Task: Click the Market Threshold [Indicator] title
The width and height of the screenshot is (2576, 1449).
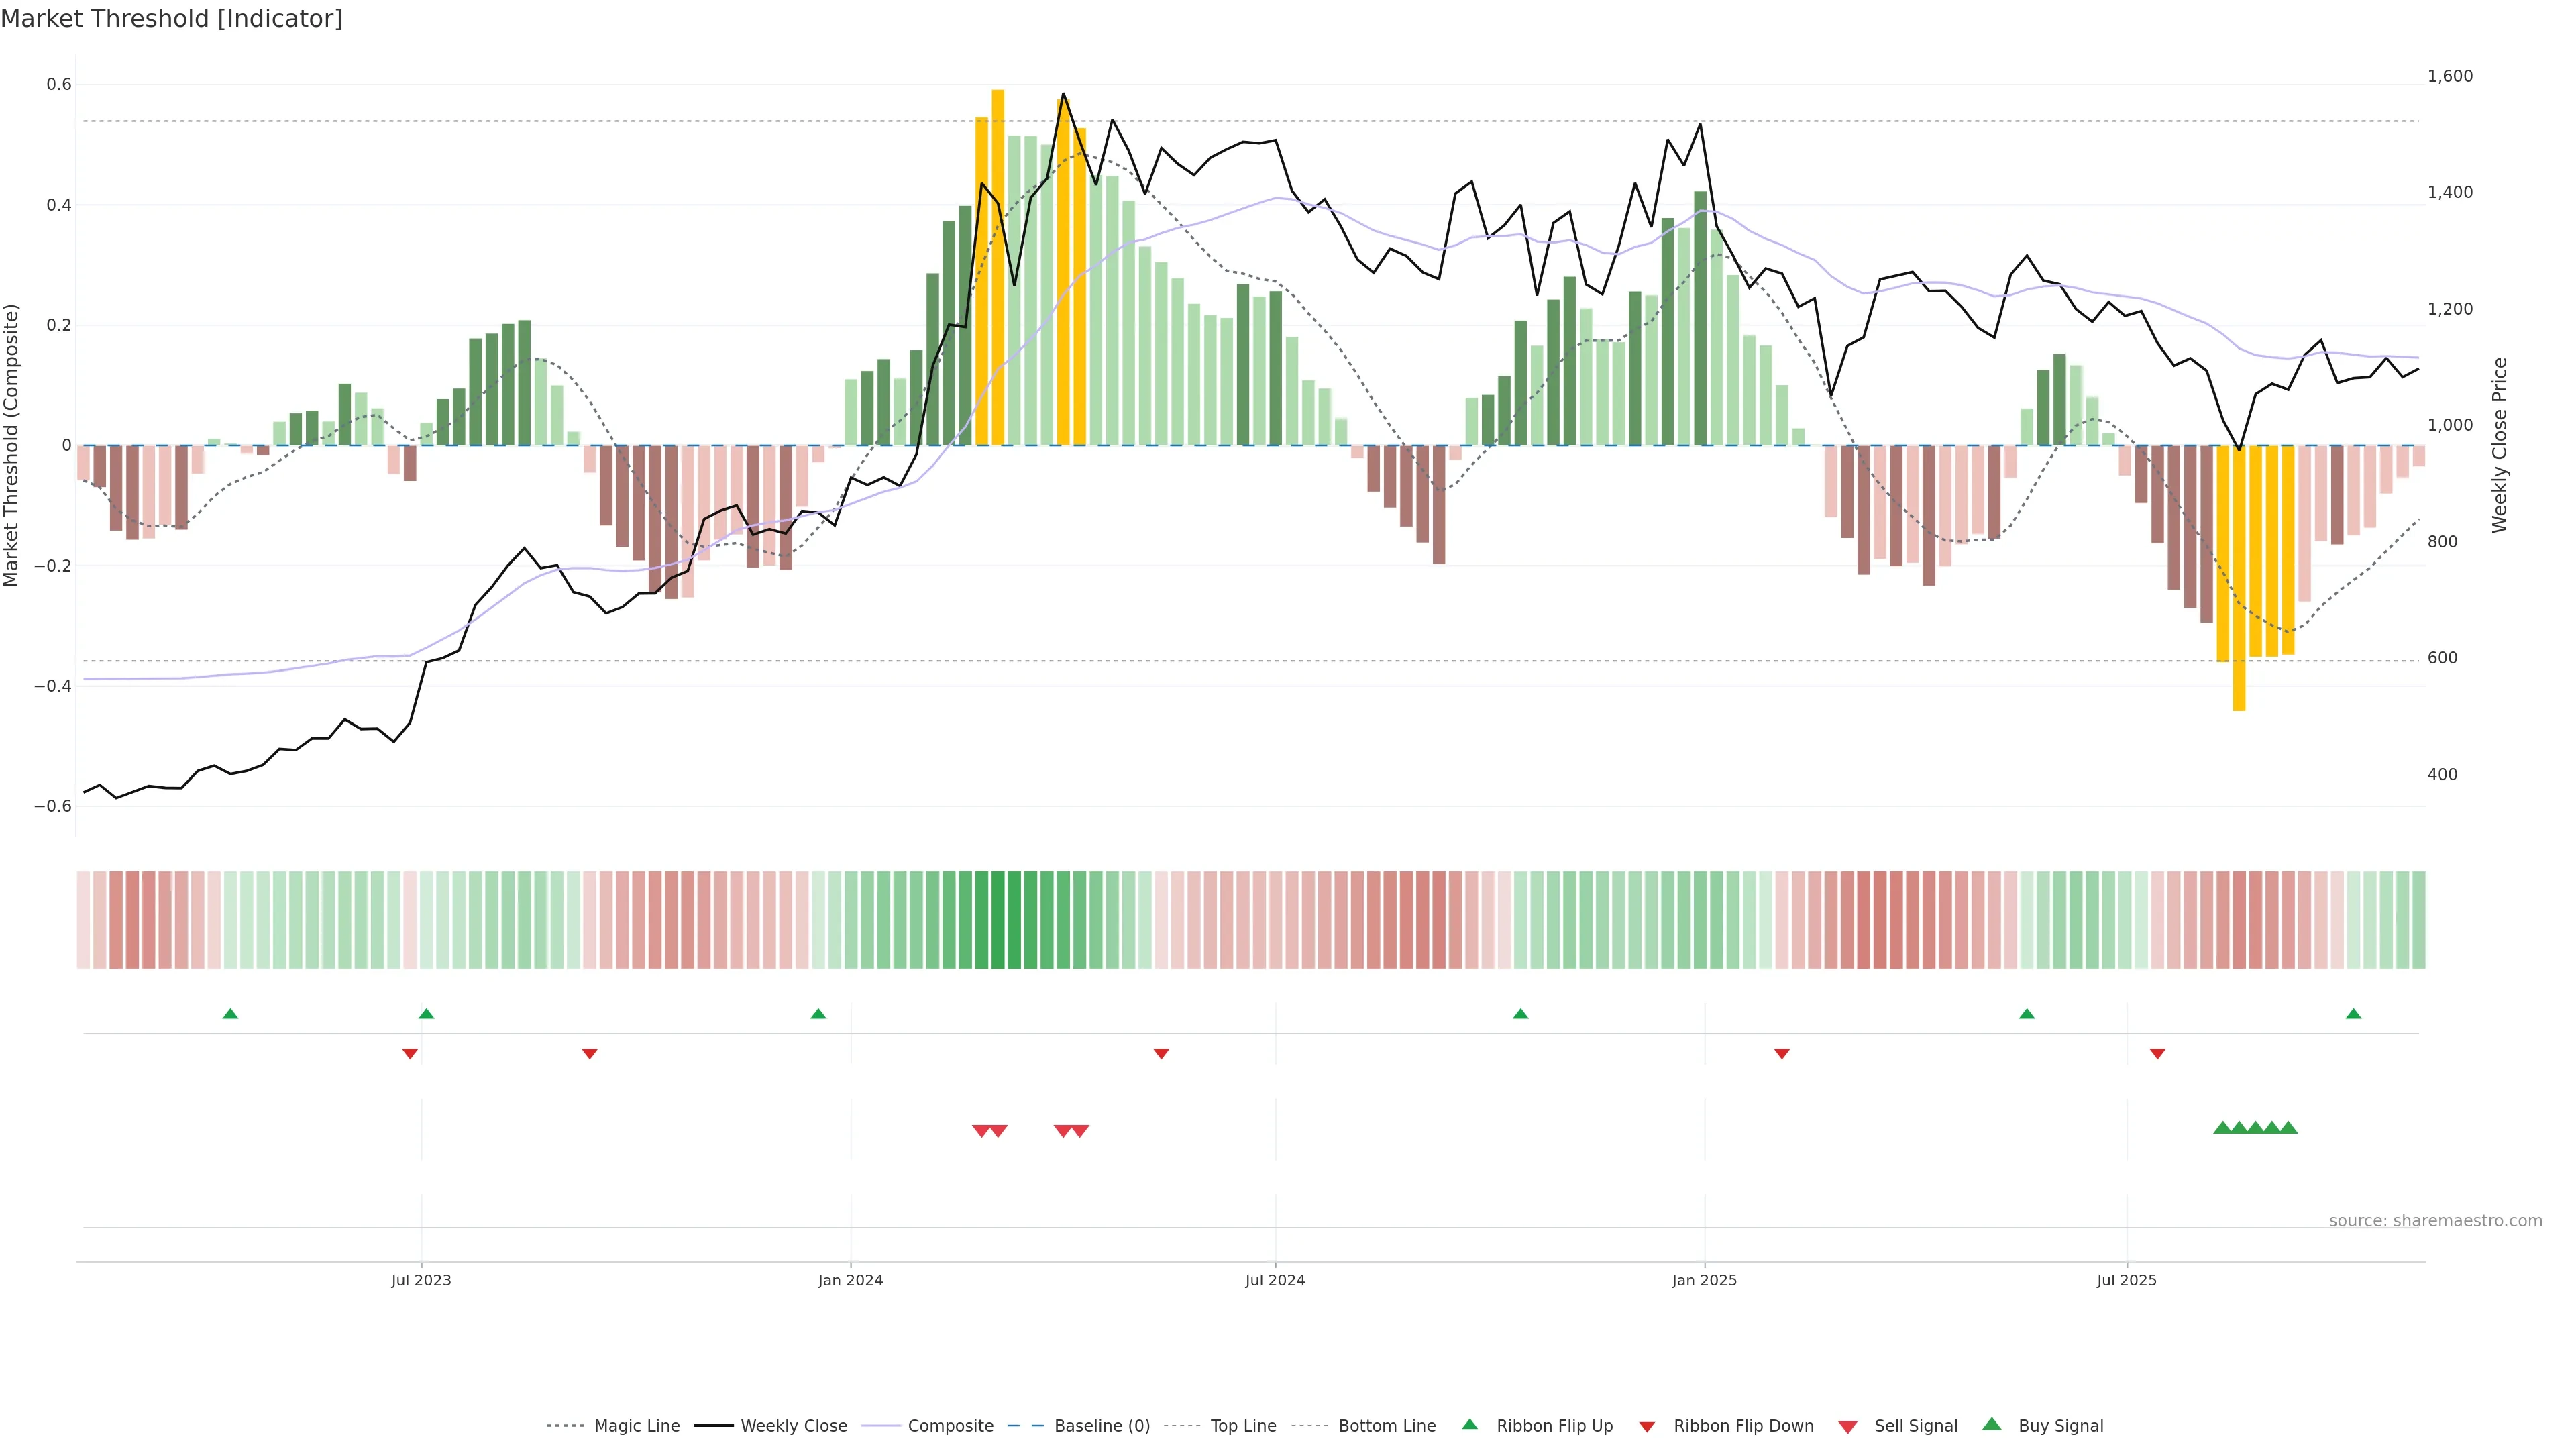Action: click(171, 19)
